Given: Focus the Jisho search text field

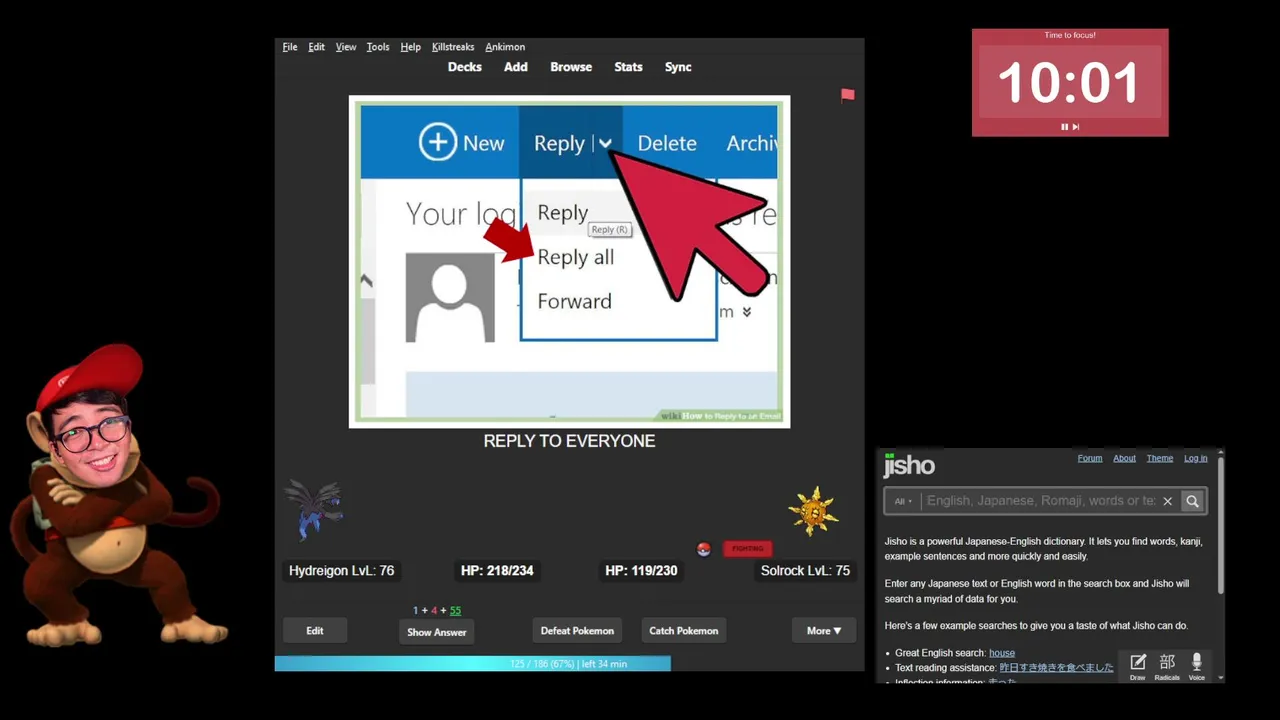Looking at the screenshot, I should 1040,501.
